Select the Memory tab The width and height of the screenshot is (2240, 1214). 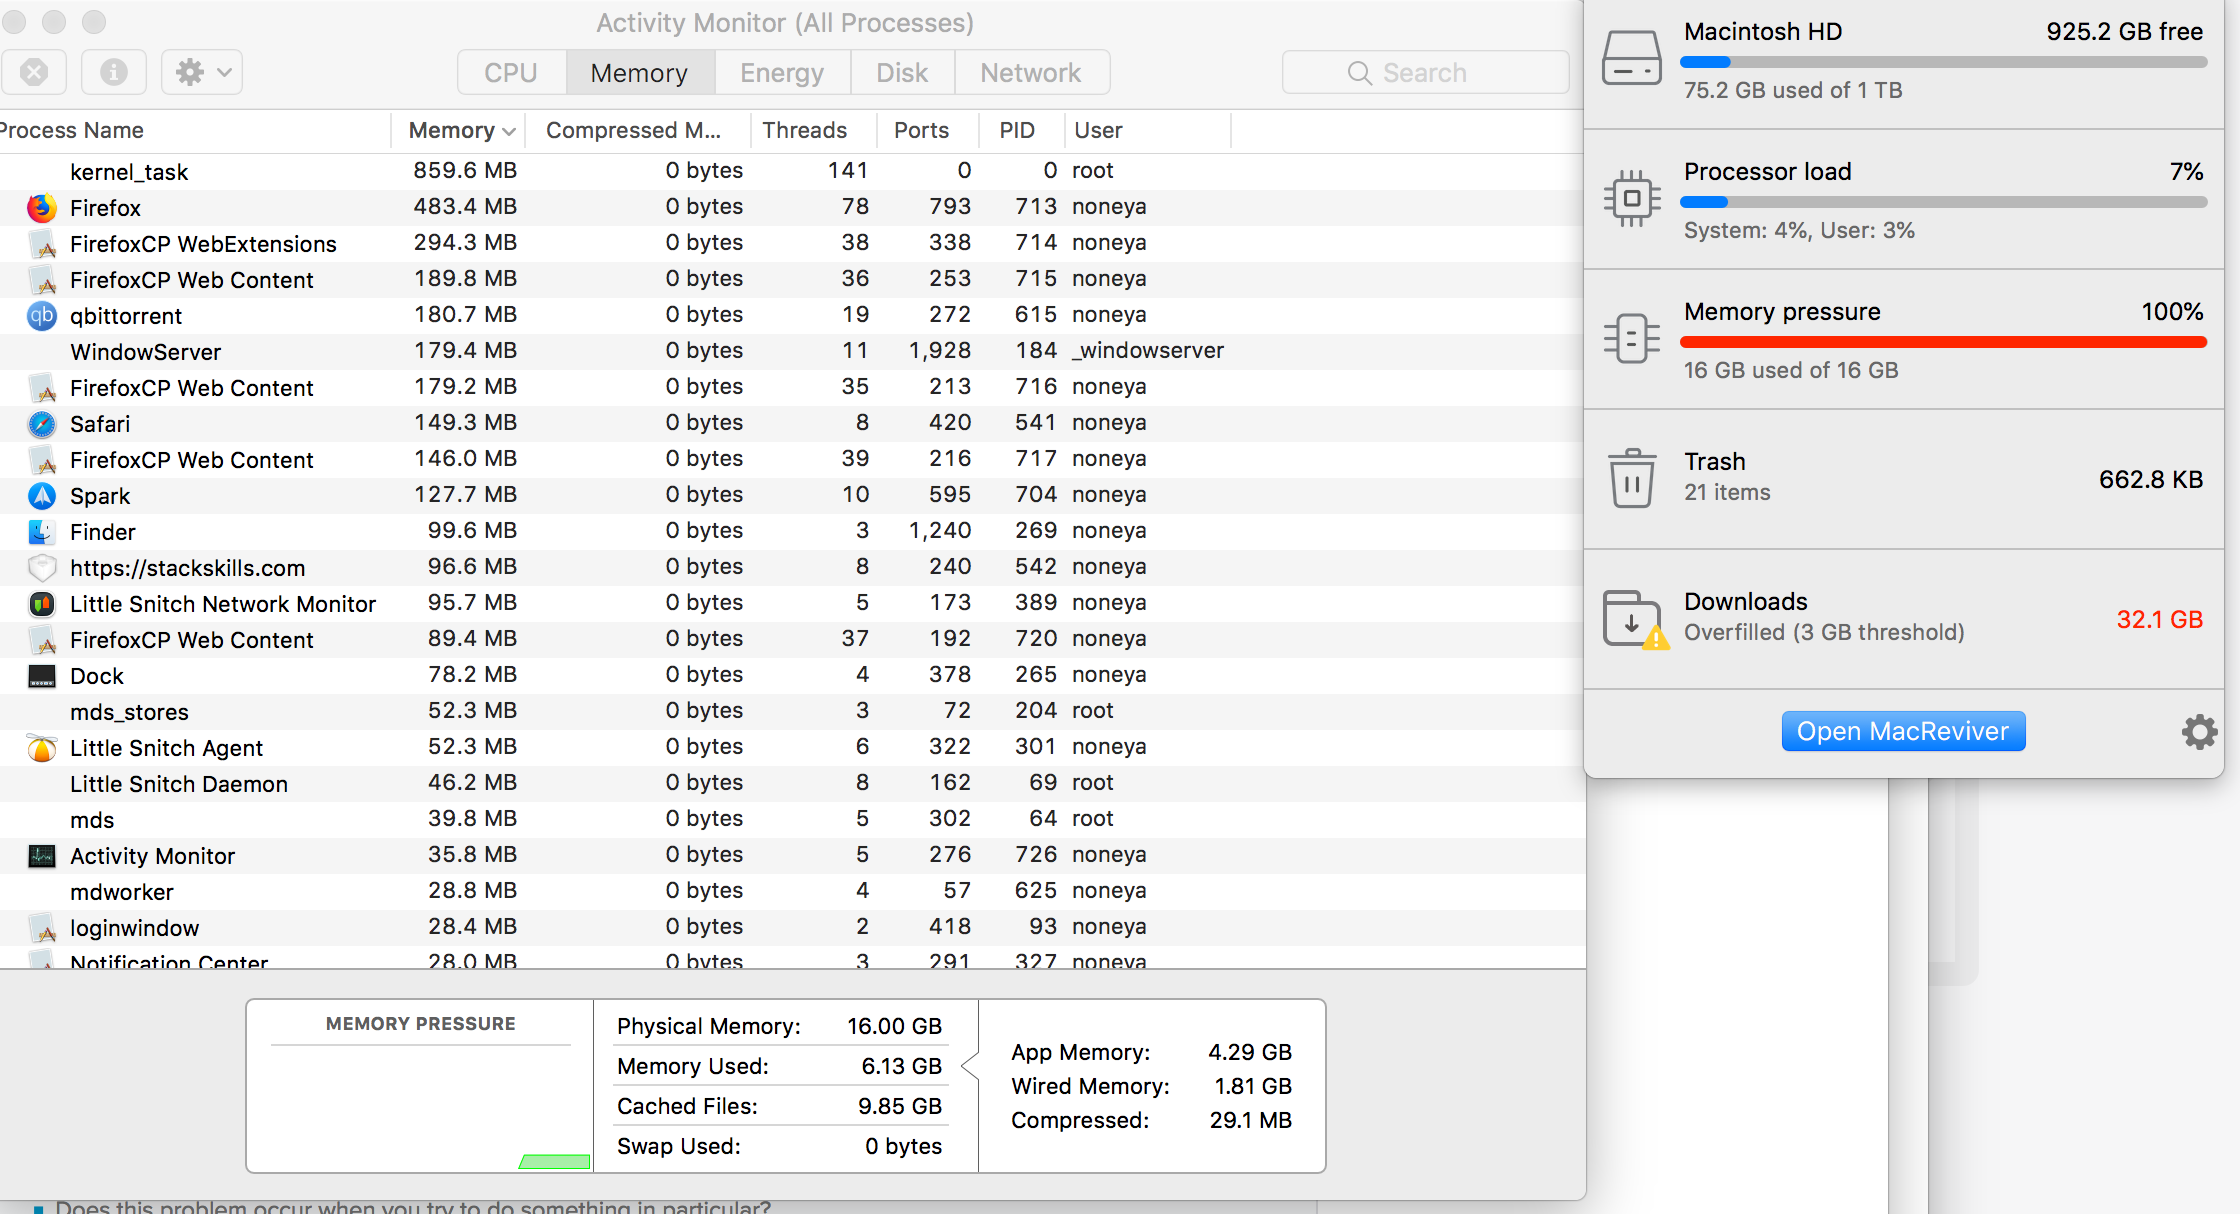pos(640,73)
